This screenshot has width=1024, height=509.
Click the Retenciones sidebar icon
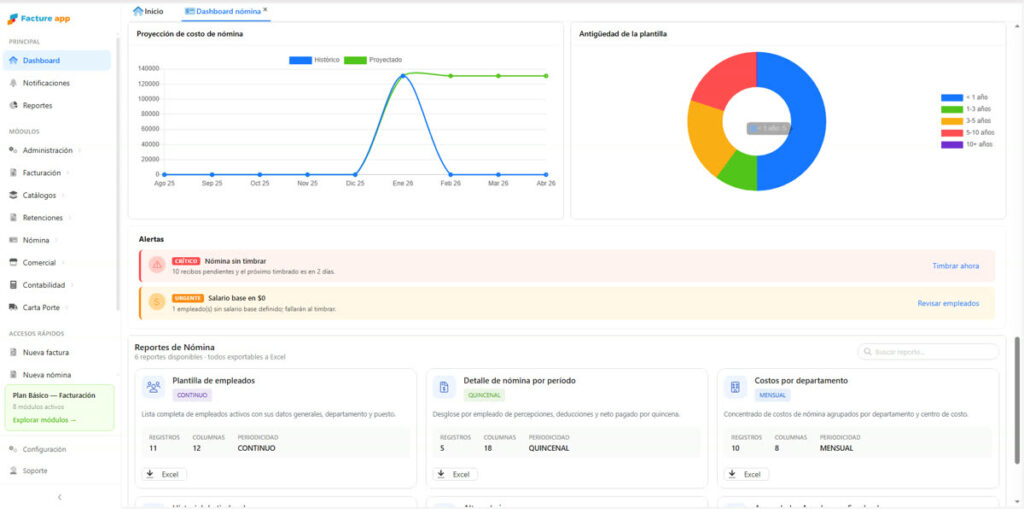tap(13, 218)
